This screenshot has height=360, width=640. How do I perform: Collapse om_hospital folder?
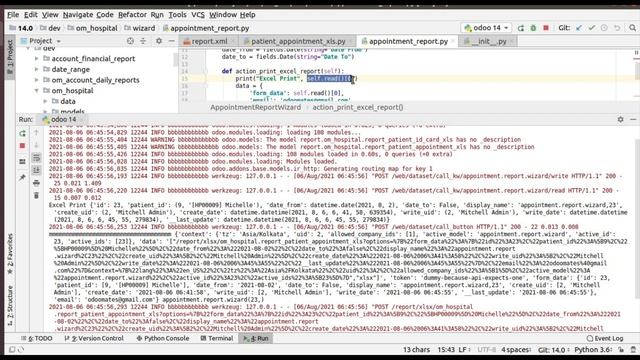pos(36,91)
